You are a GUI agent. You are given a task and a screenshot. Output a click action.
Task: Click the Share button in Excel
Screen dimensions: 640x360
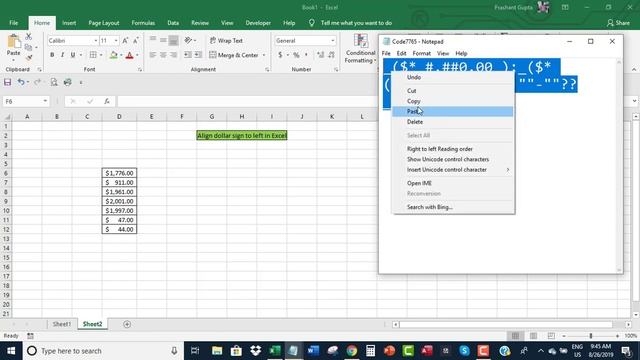[618, 23]
